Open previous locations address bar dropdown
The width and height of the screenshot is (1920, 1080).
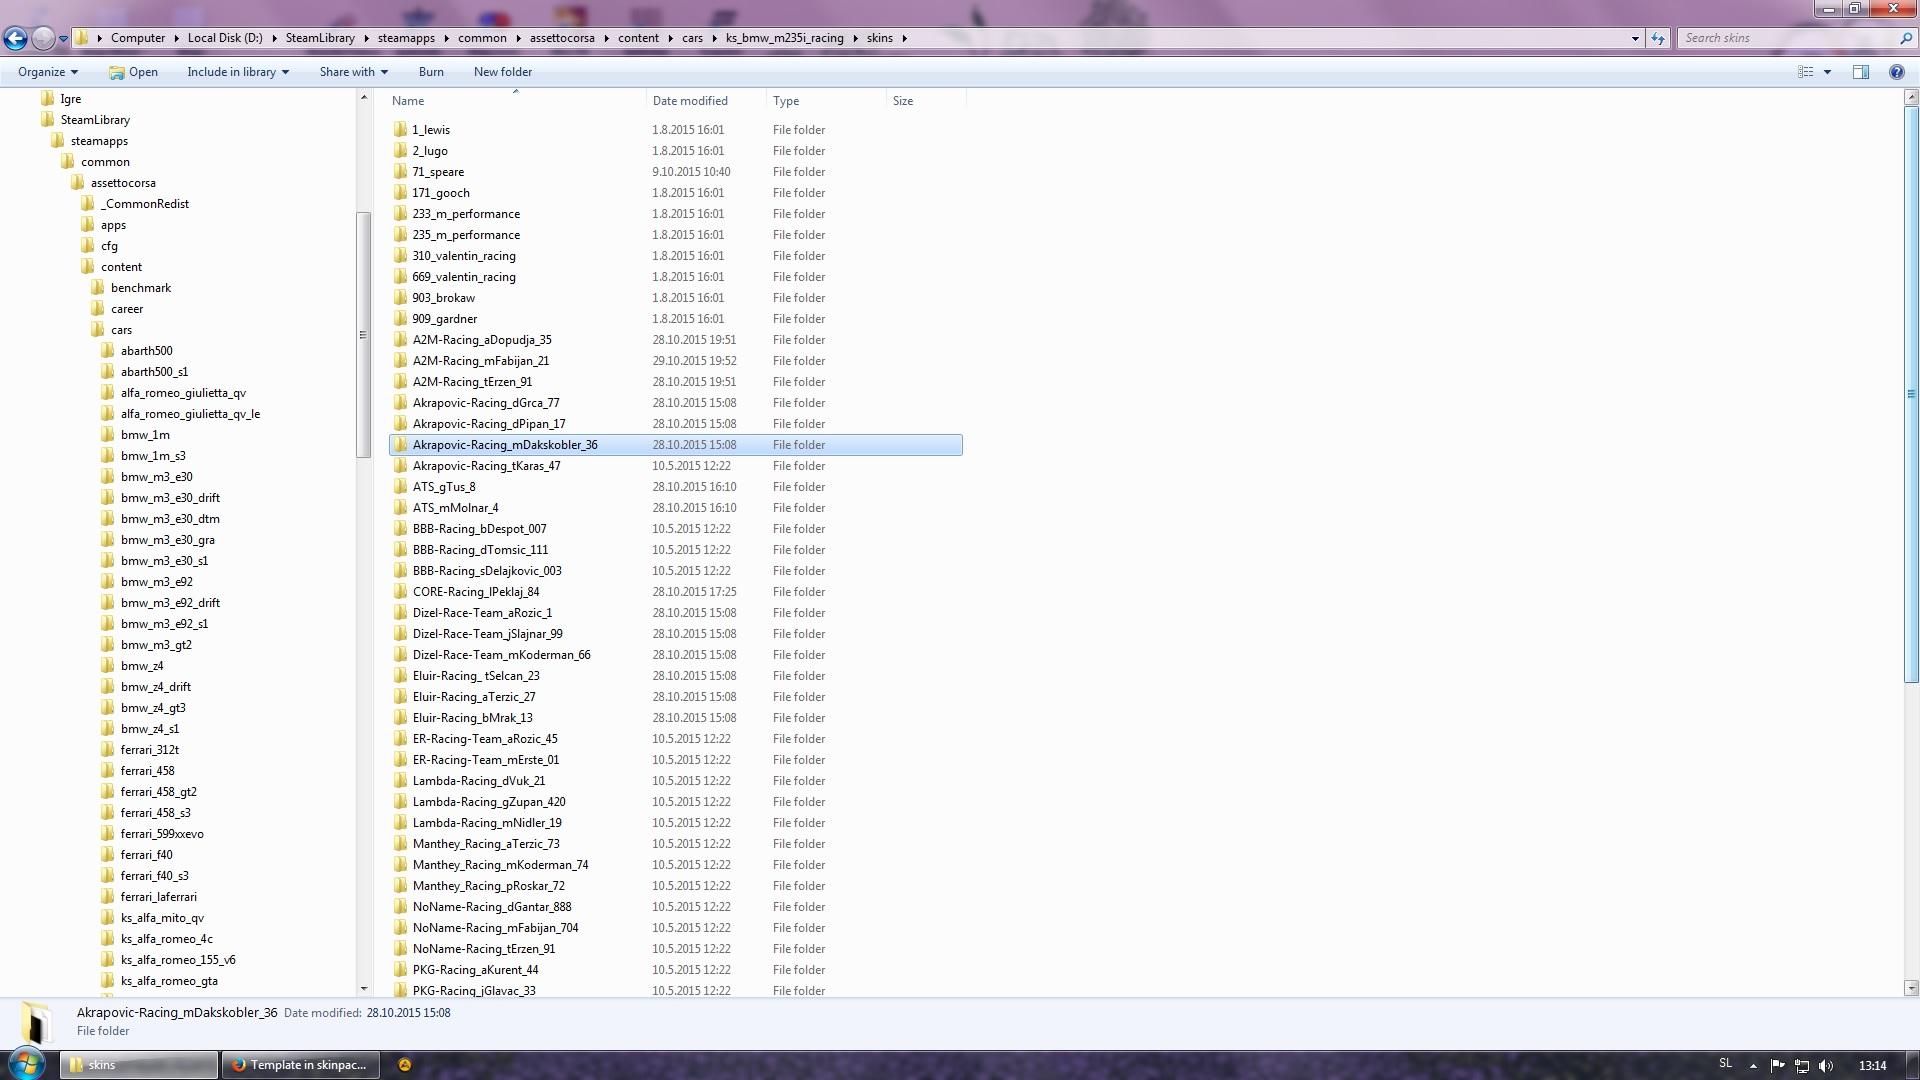pos(1635,38)
